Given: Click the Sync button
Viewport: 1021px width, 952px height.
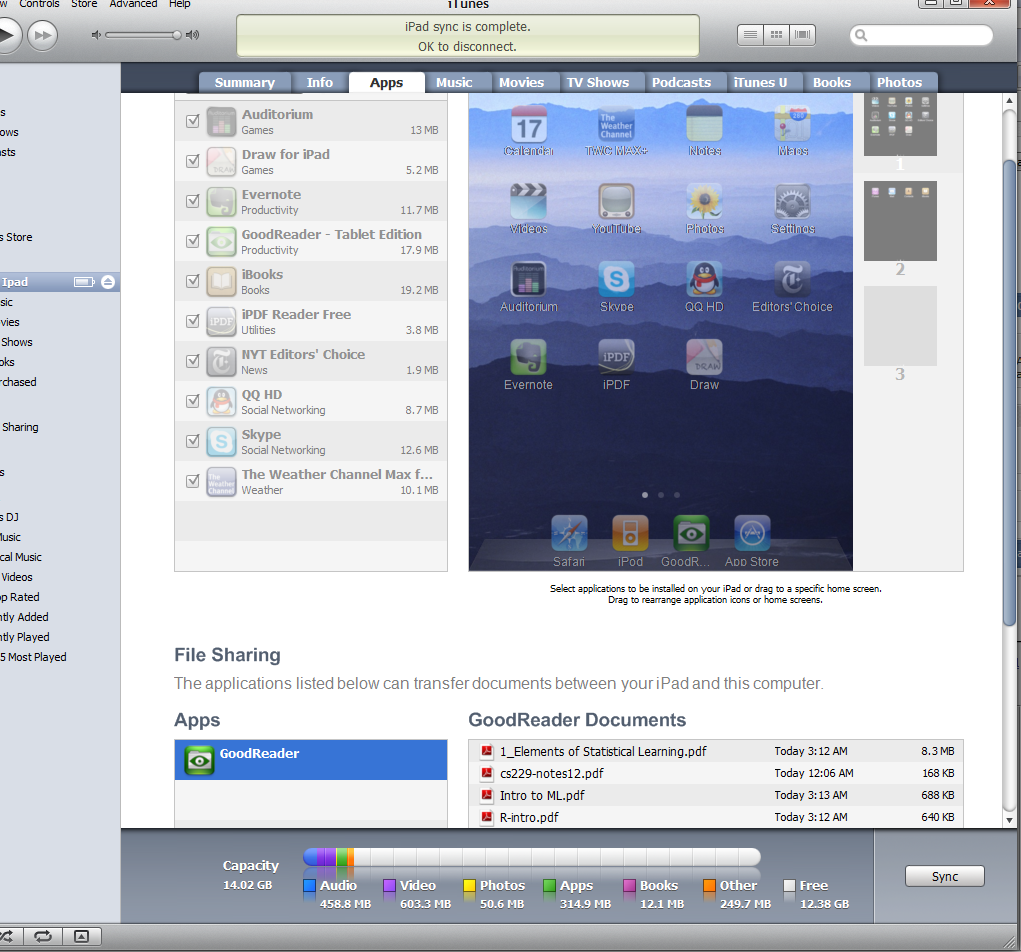Looking at the screenshot, I should pyautogui.click(x=944, y=876).
